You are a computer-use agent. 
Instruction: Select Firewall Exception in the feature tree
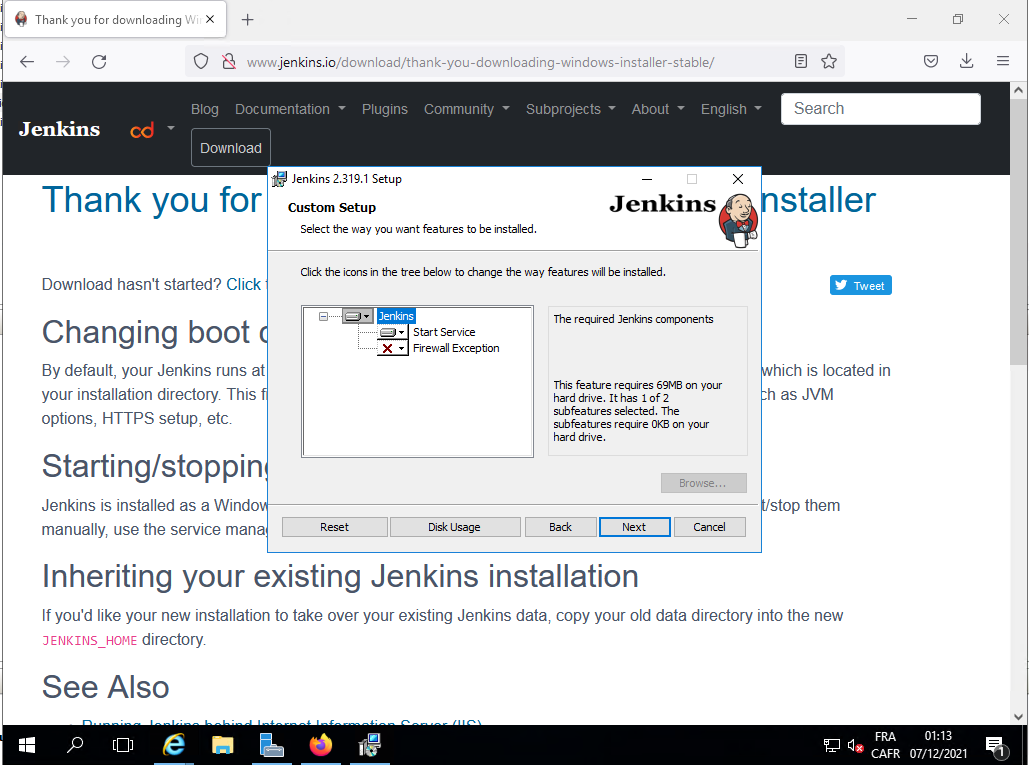point(456,348)
